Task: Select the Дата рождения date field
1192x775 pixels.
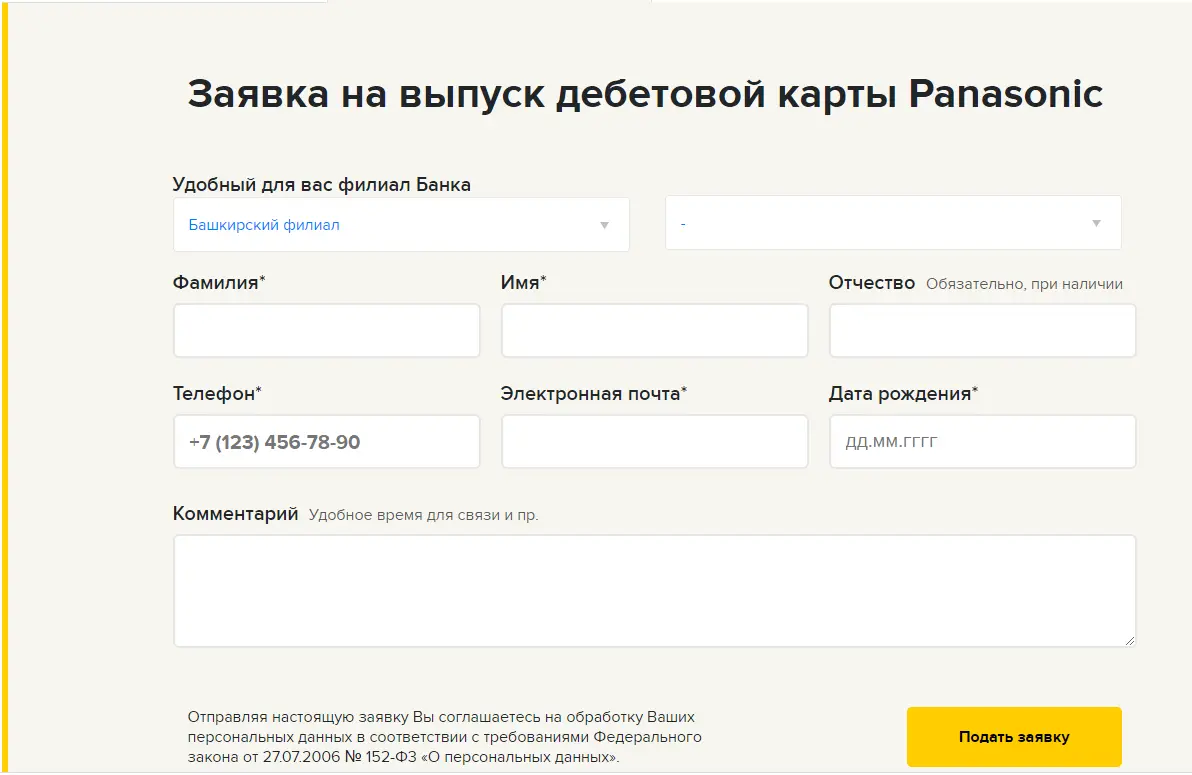Action: (982, 442)
